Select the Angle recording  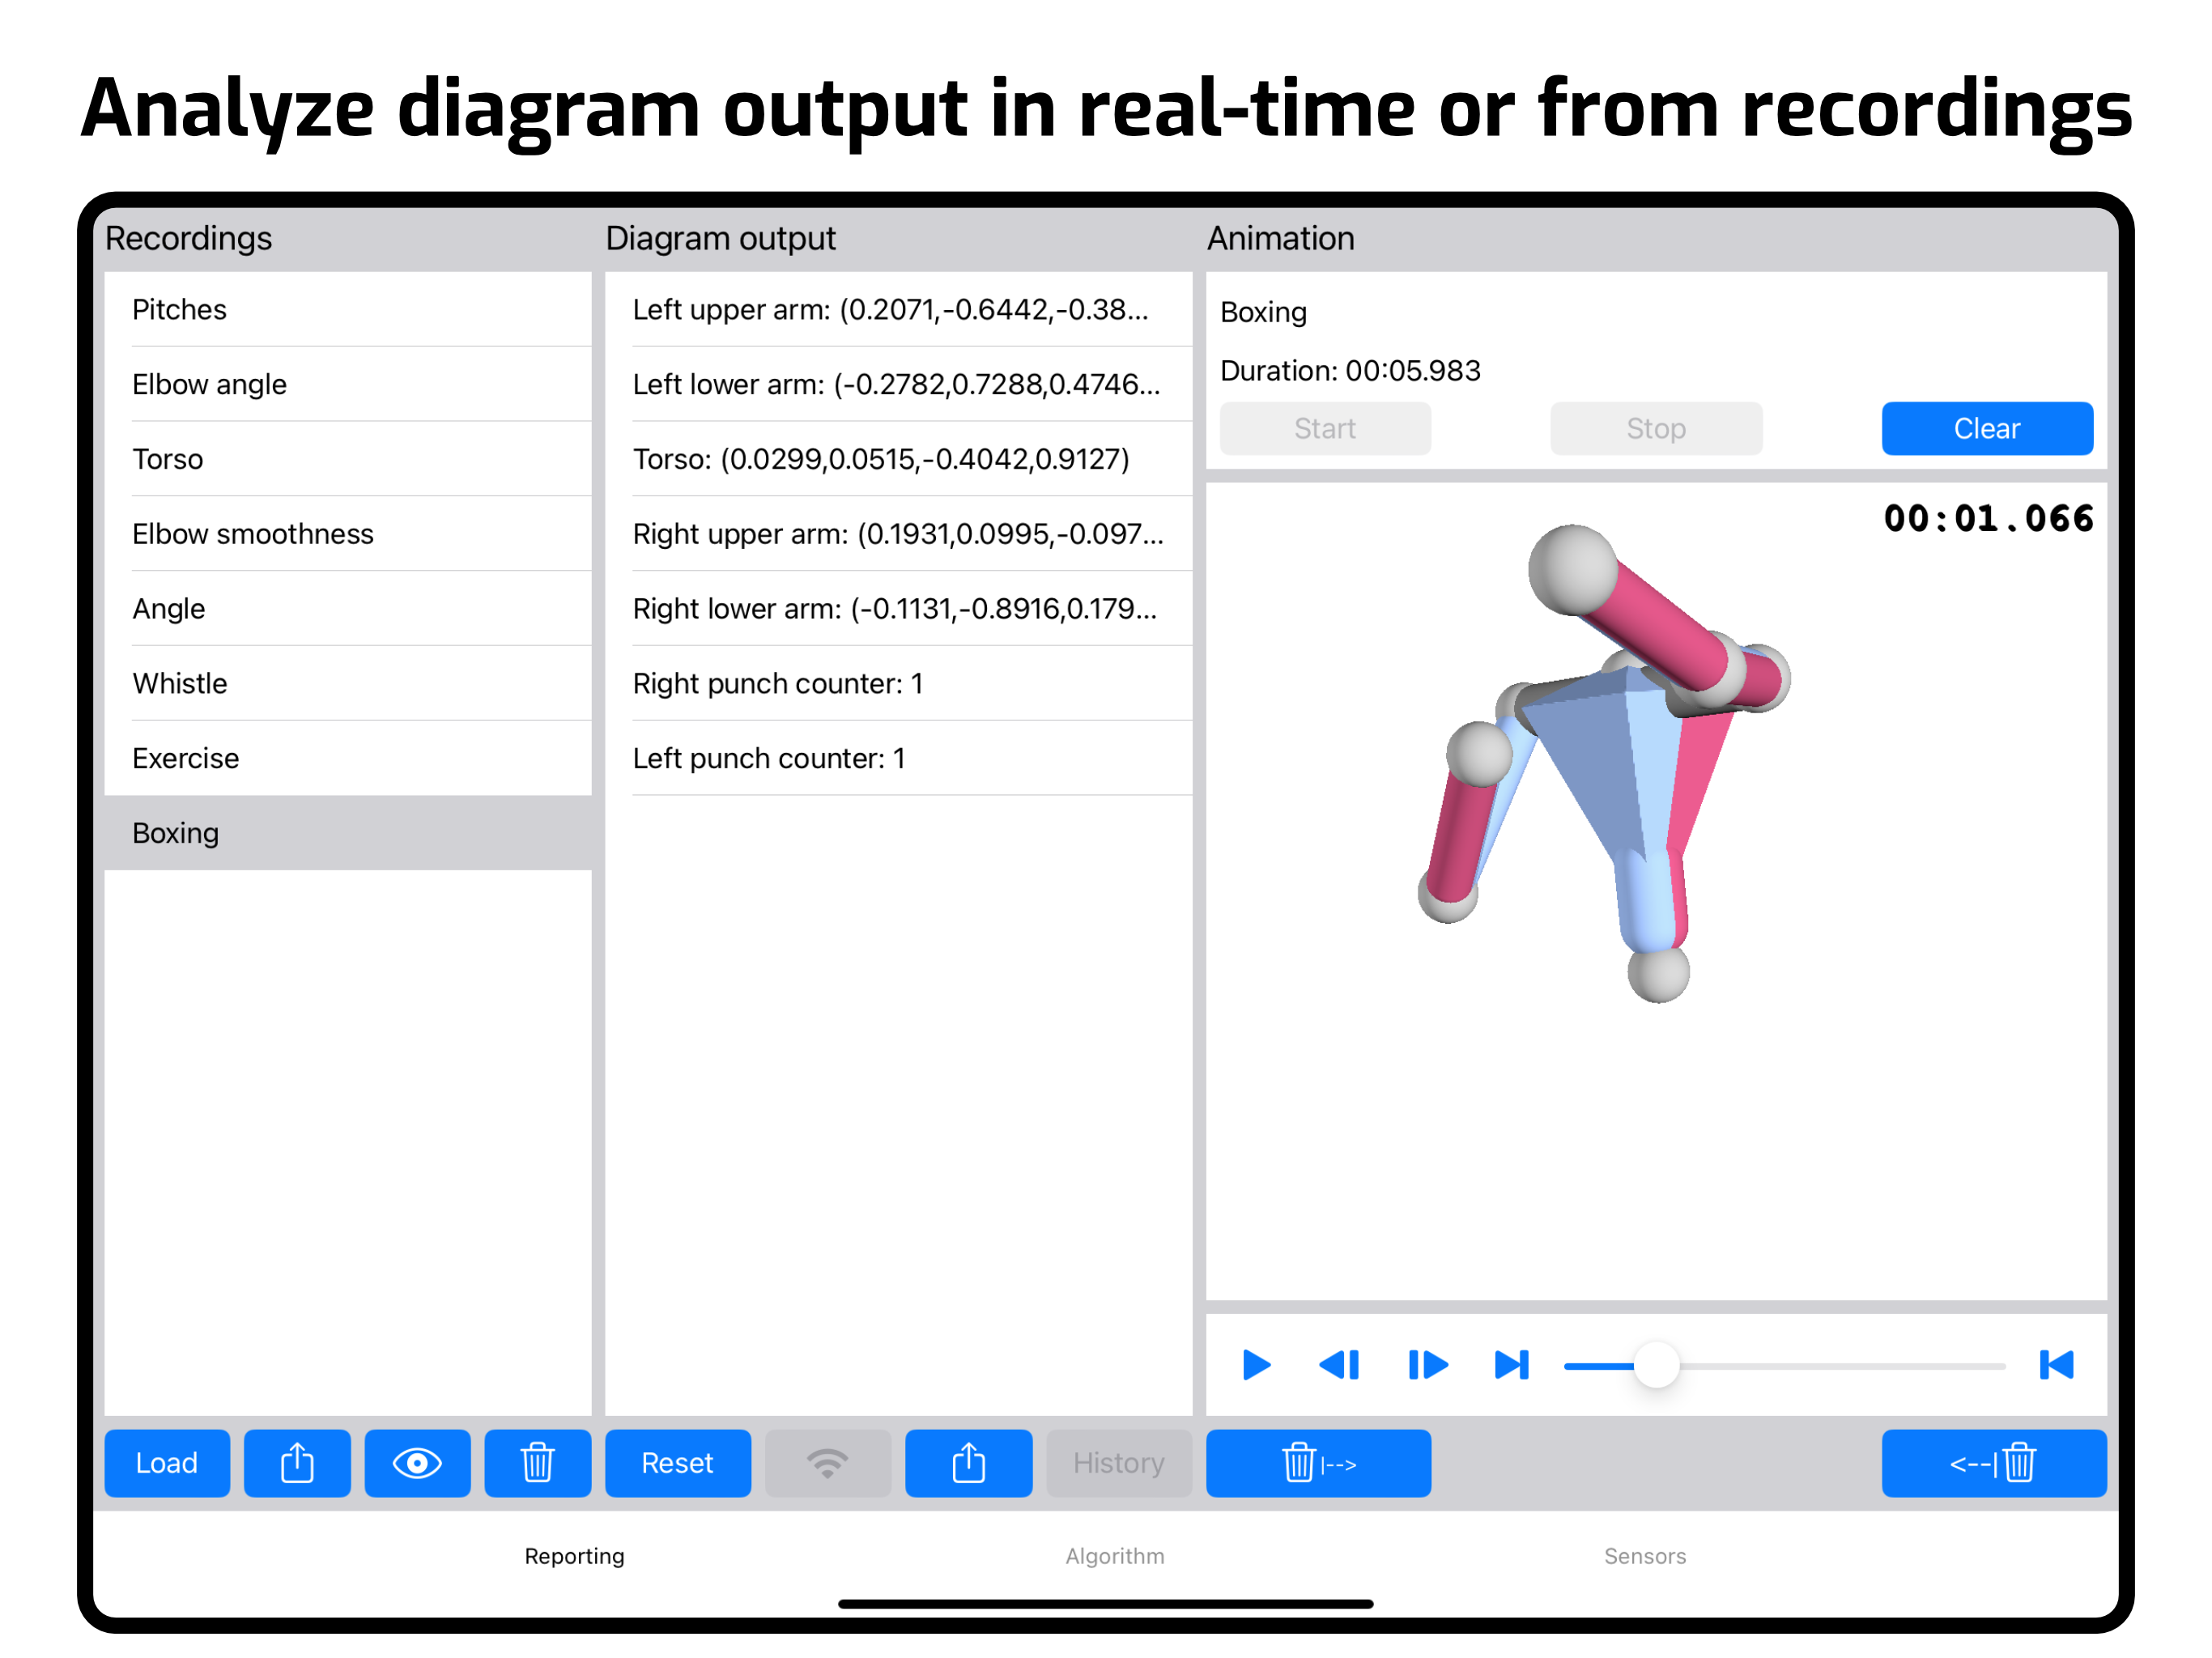pos(348,609)
